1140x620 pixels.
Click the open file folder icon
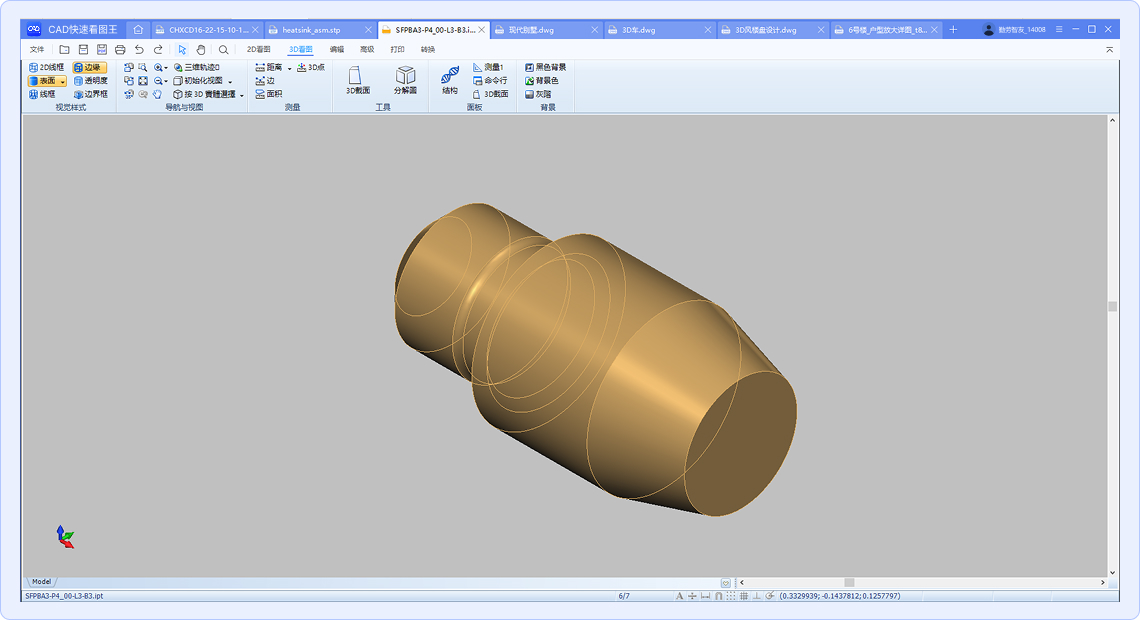(x=65, y=49)
